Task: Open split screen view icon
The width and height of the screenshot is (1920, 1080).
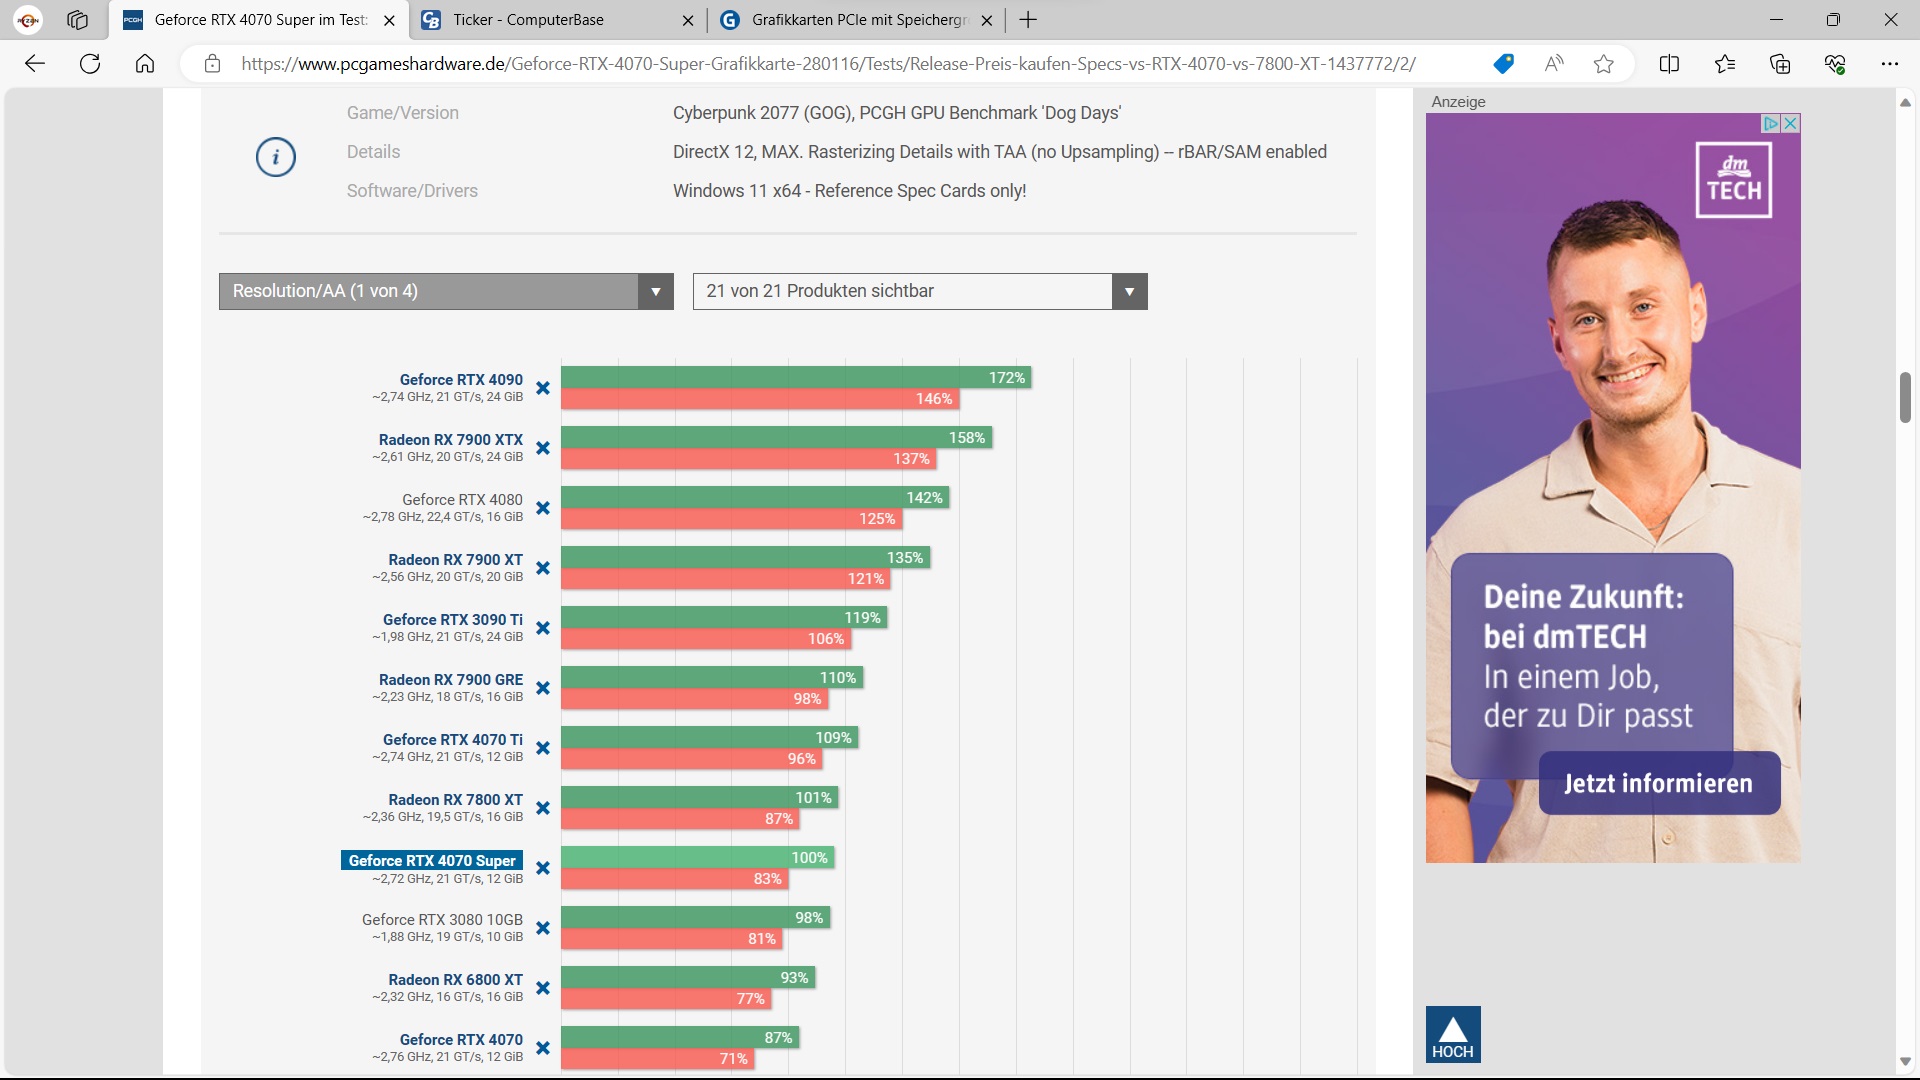Action: click(x=1669, y=64)
